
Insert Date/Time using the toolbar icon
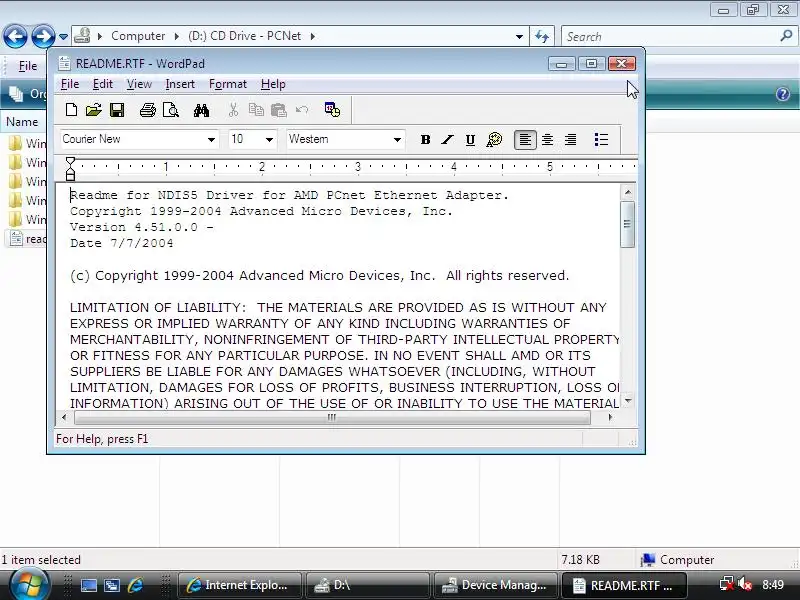[x=332, y=110]
